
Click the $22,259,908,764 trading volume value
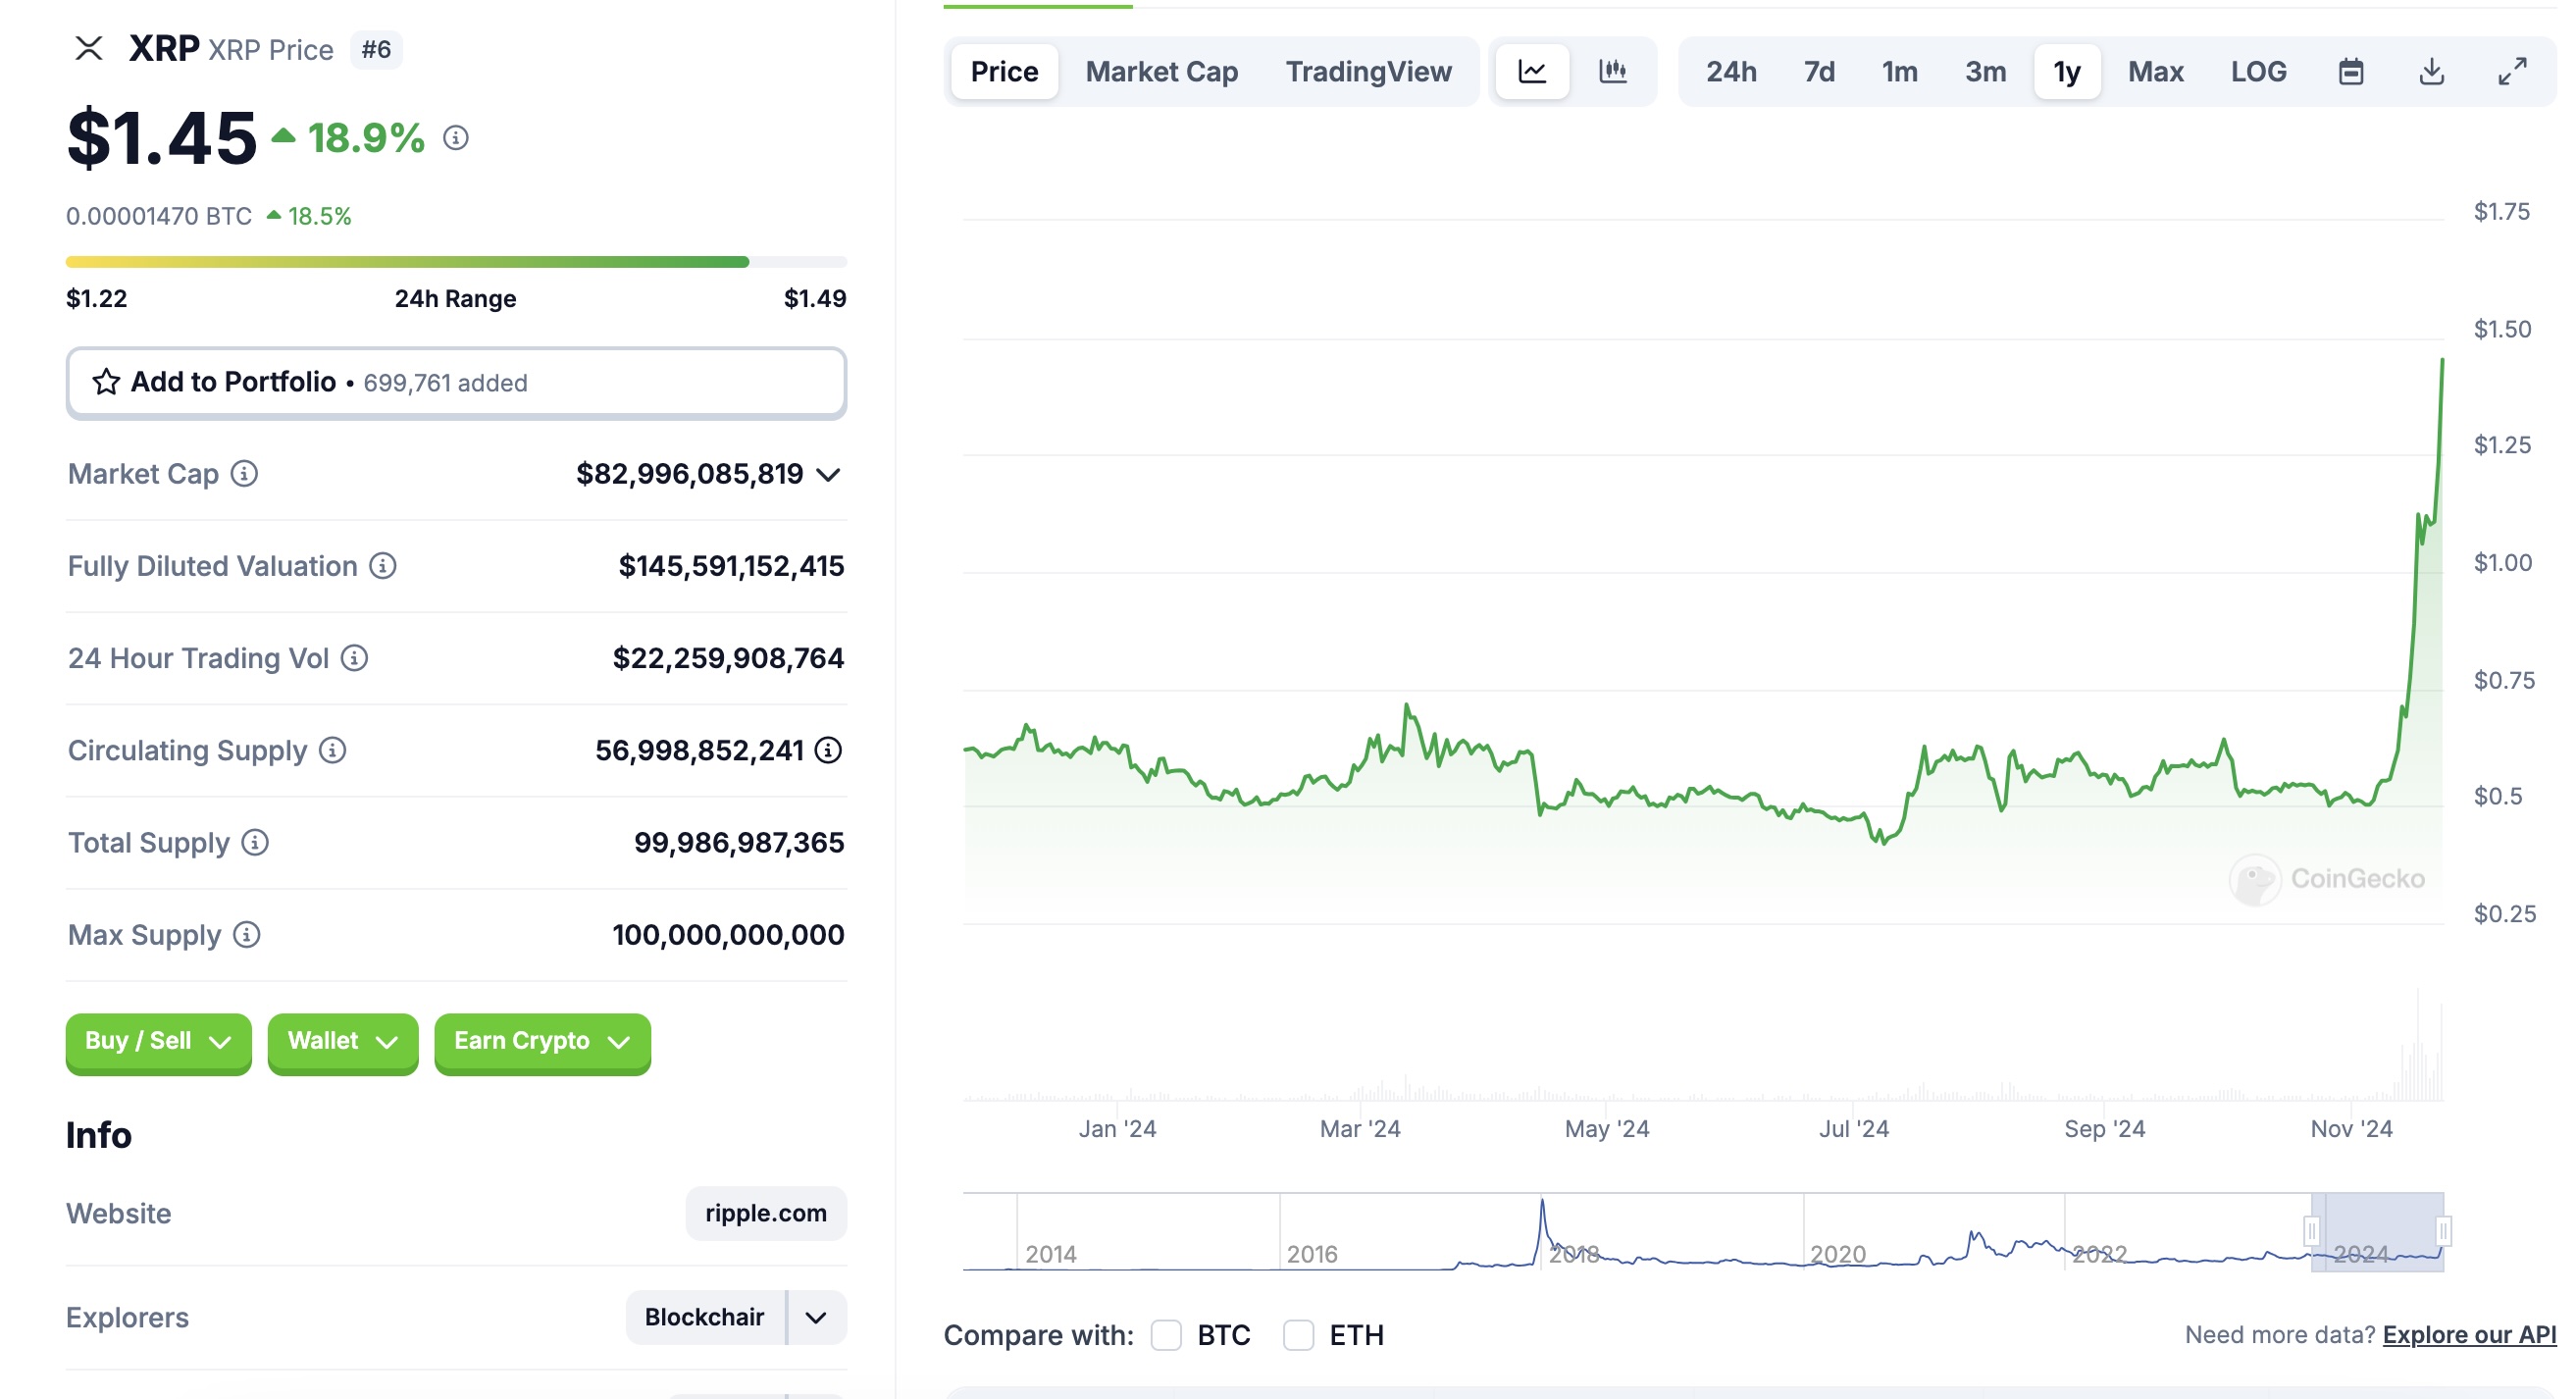pyautogui.click(x=728, y=658)
